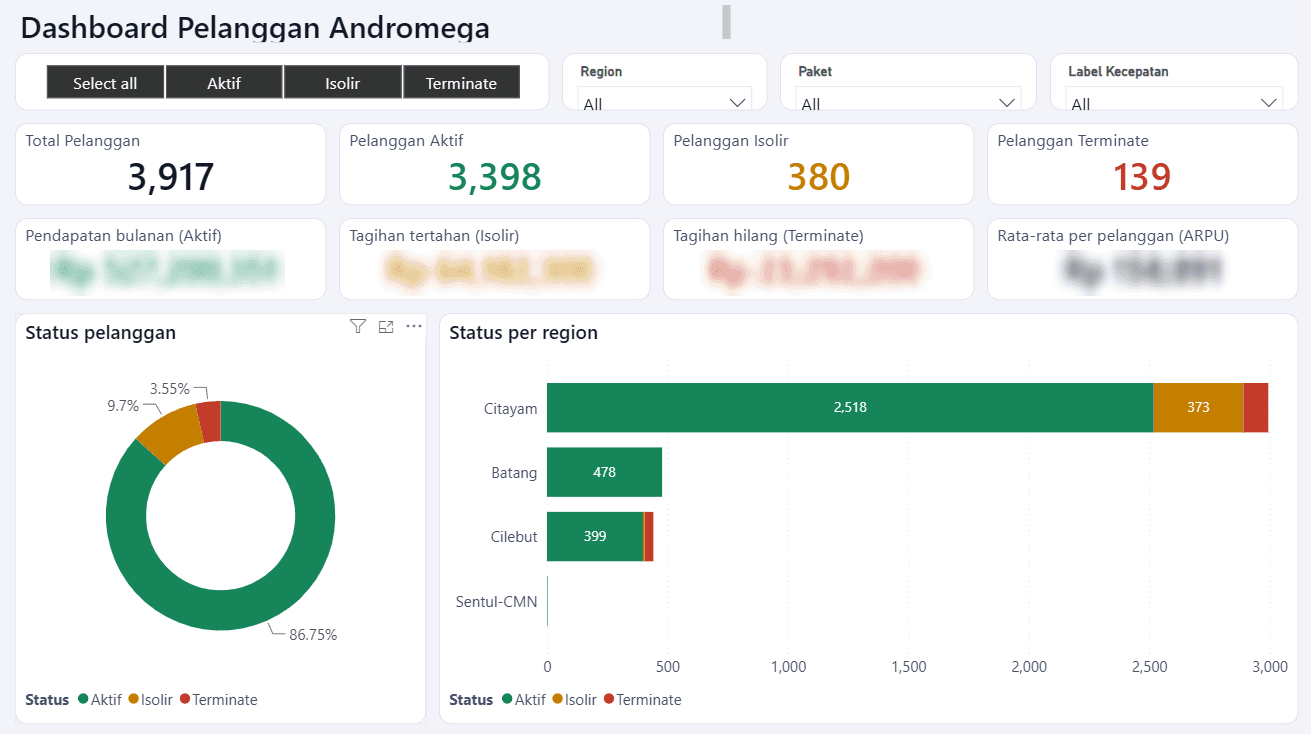Click Batang Aktif bar 478
1311x734 pixels.
point(604,472)
